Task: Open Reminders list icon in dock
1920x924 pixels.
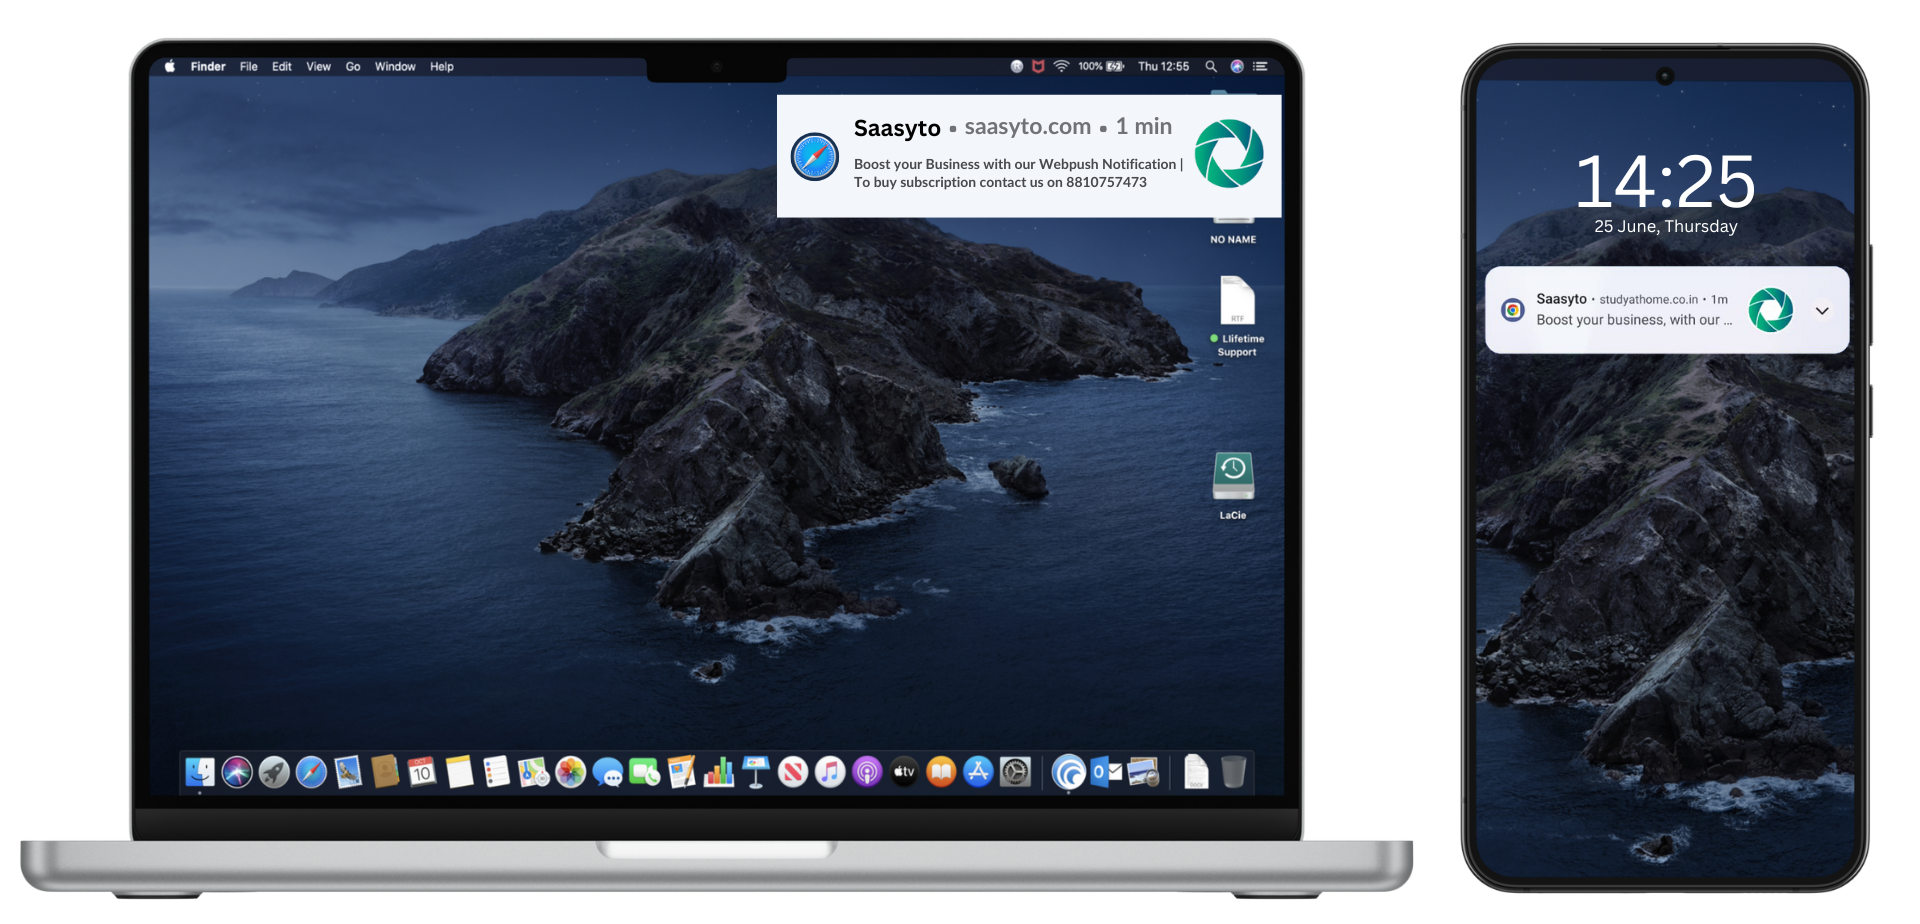Action: tap(496, 772)
